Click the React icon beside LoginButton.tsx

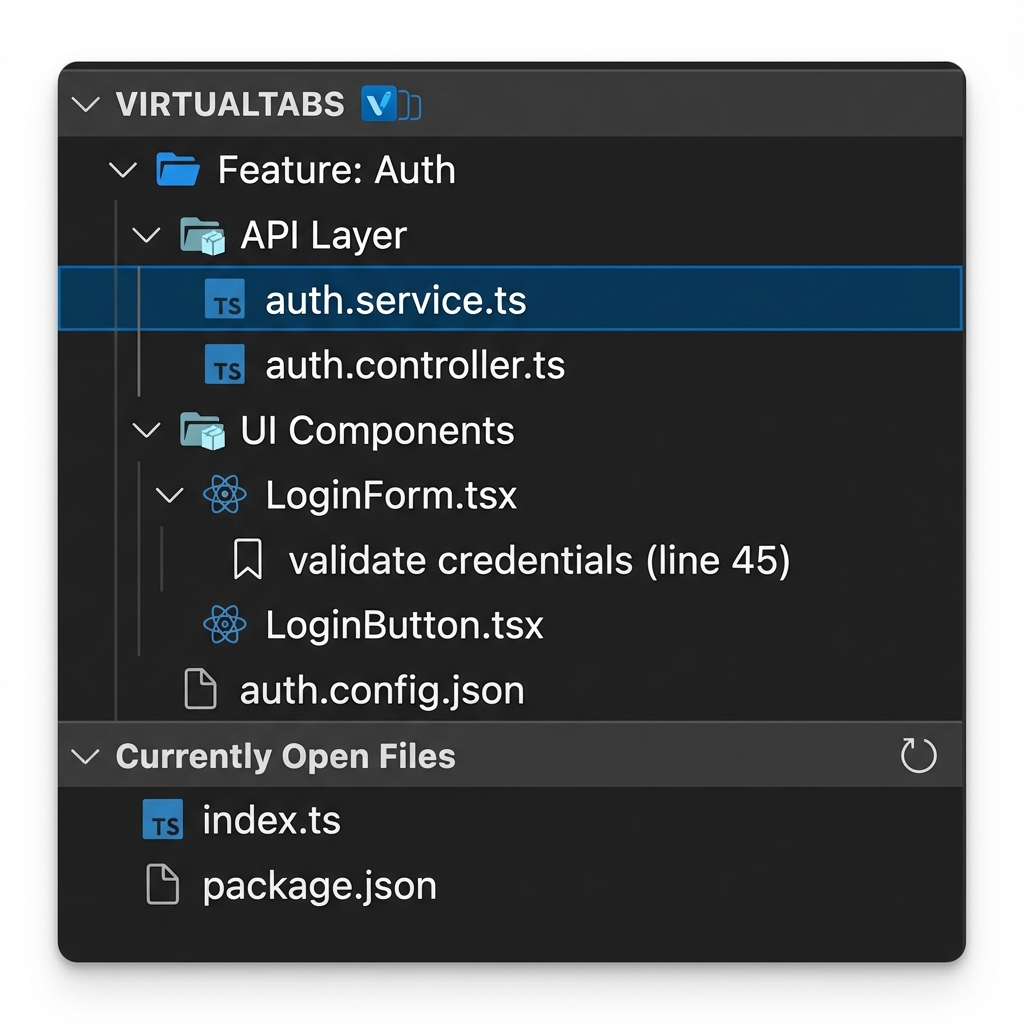pos(225,626)
